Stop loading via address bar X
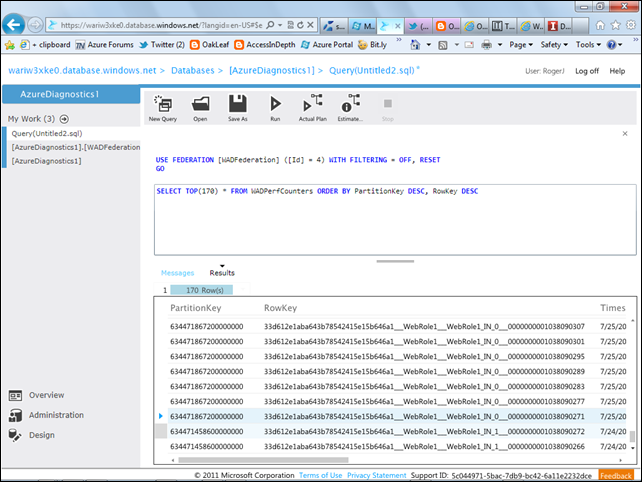Image resolution: width=642 pixels, height=482 pixels. tap(310, 25)
